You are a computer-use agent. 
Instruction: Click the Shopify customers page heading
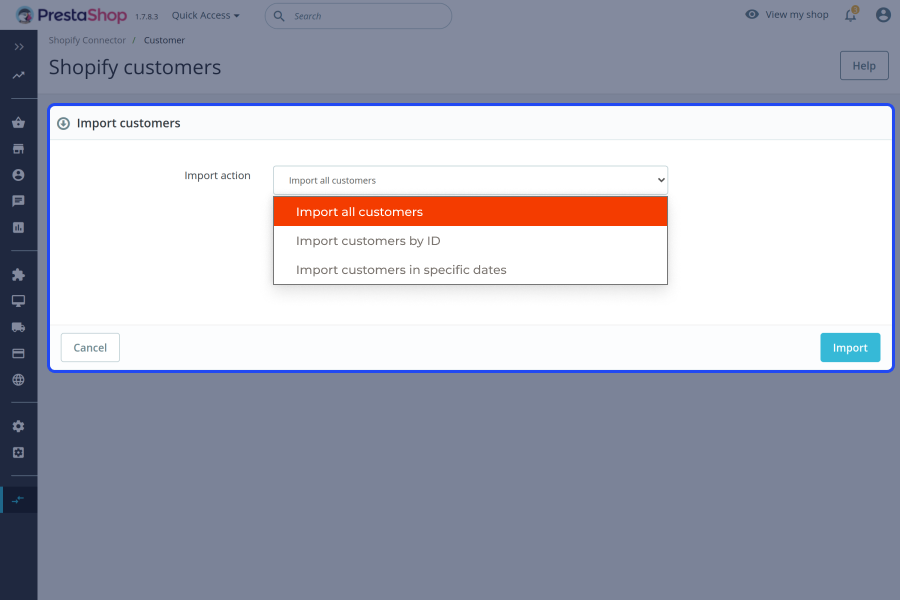coord(135,68)
